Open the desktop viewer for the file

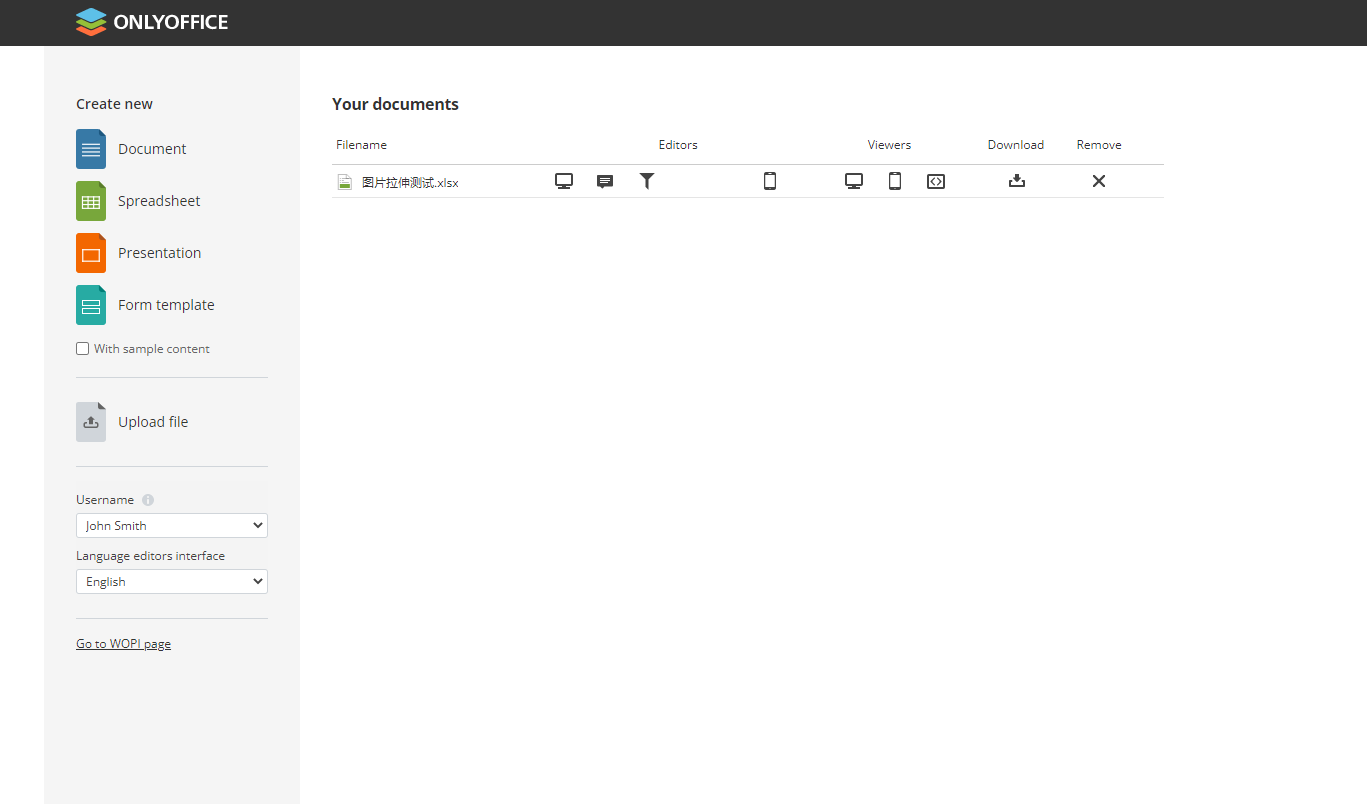pyautogui.click(x=853, y=181)
